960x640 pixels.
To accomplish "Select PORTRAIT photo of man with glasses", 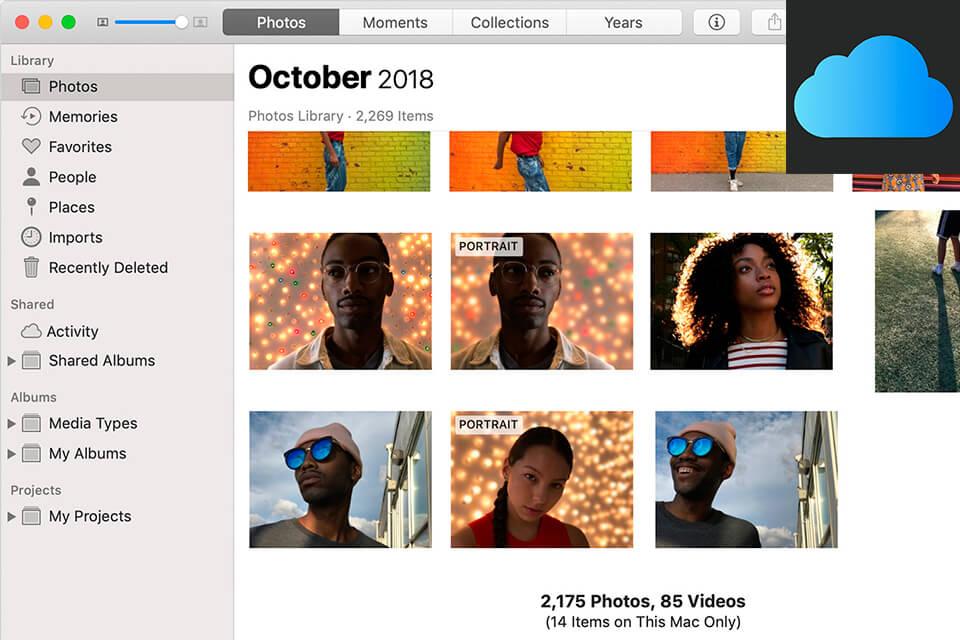I will 542,301.
